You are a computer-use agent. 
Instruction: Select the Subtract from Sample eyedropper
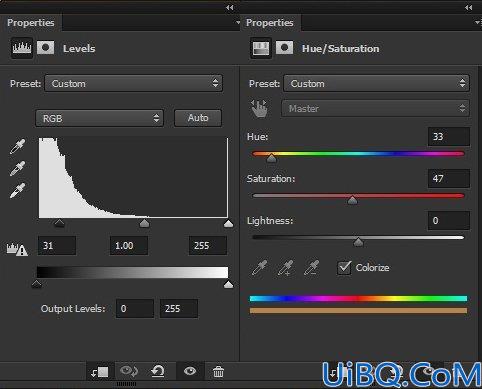(x=311, y=268)
